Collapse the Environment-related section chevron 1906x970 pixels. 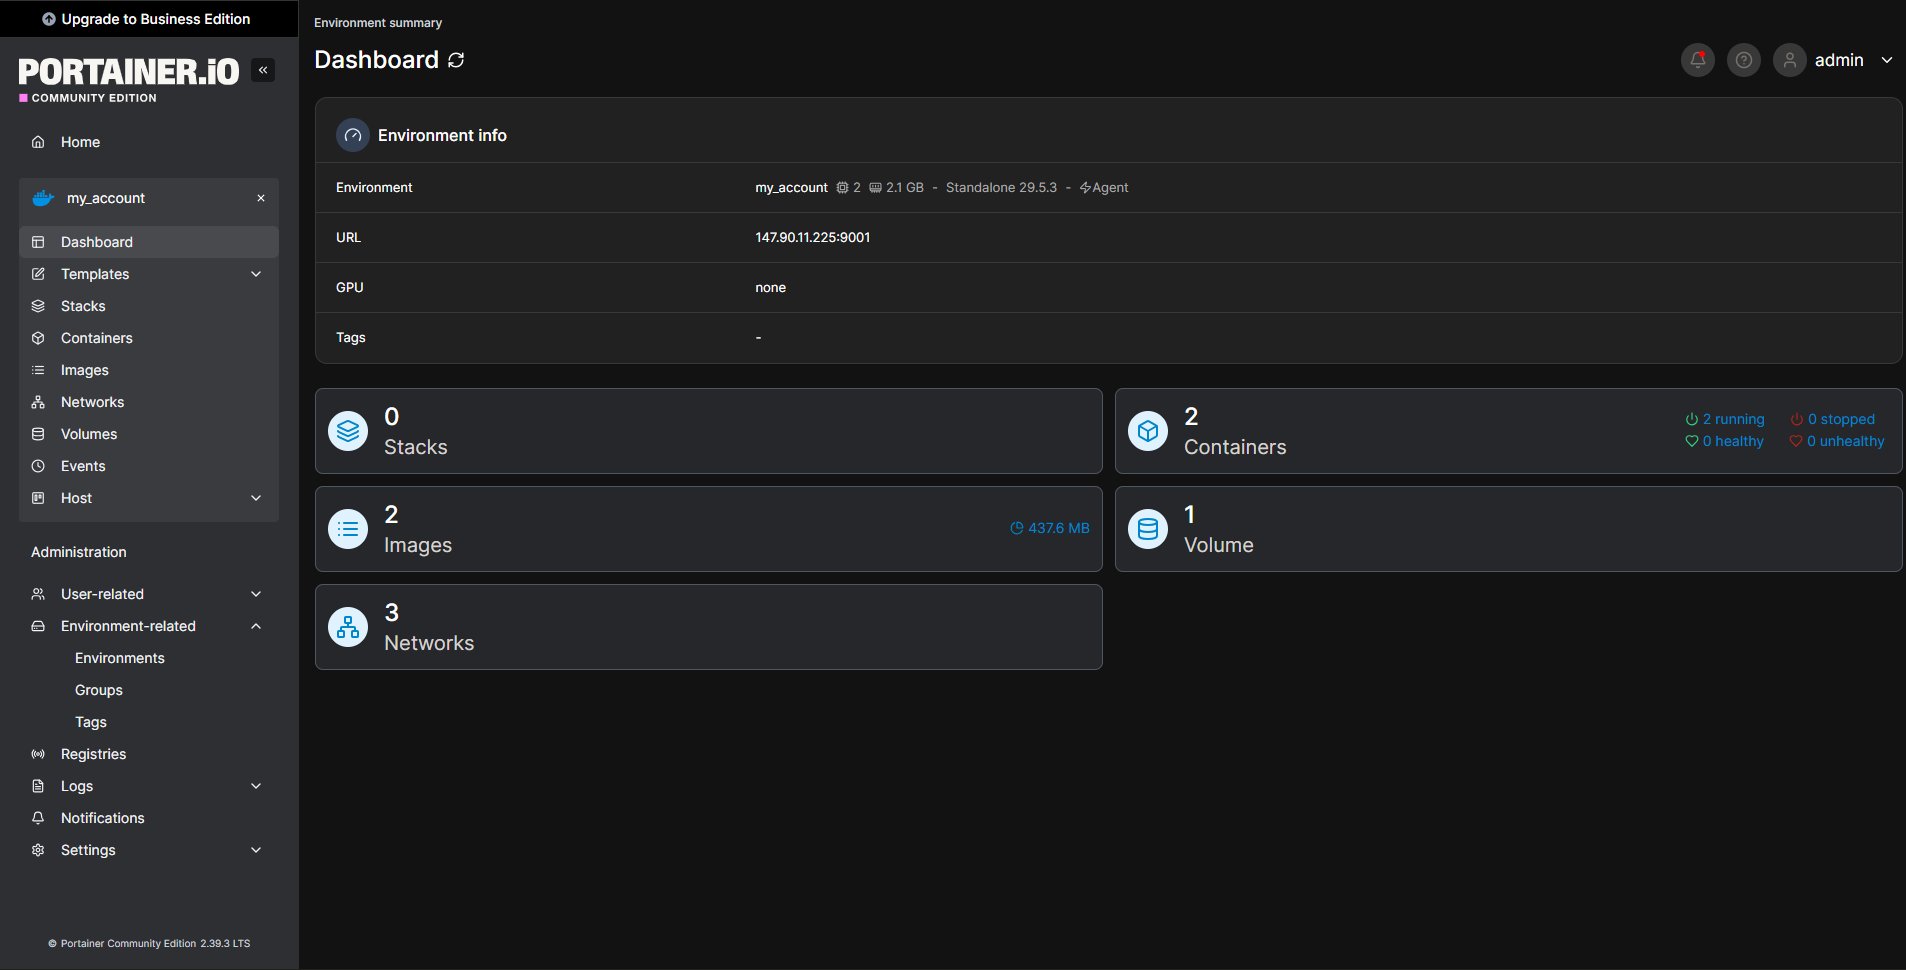256,626
